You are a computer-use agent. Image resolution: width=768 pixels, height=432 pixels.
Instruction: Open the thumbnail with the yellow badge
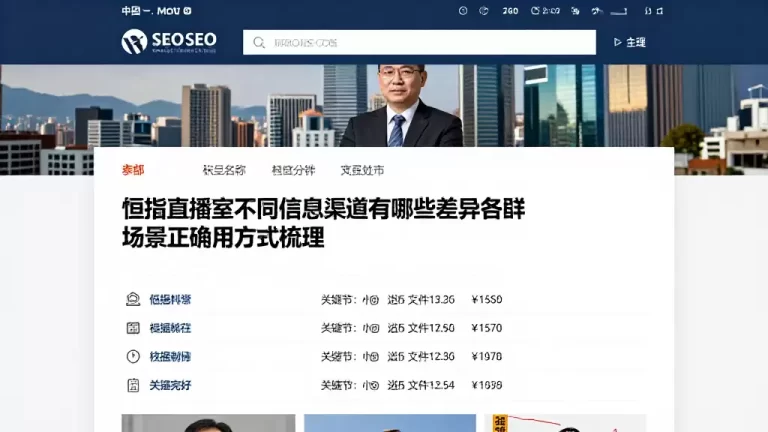(x=565, y=423)
